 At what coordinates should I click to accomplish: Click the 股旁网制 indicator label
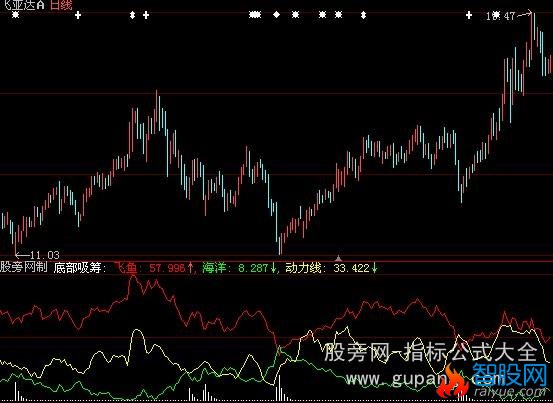(x=24, y=268)
